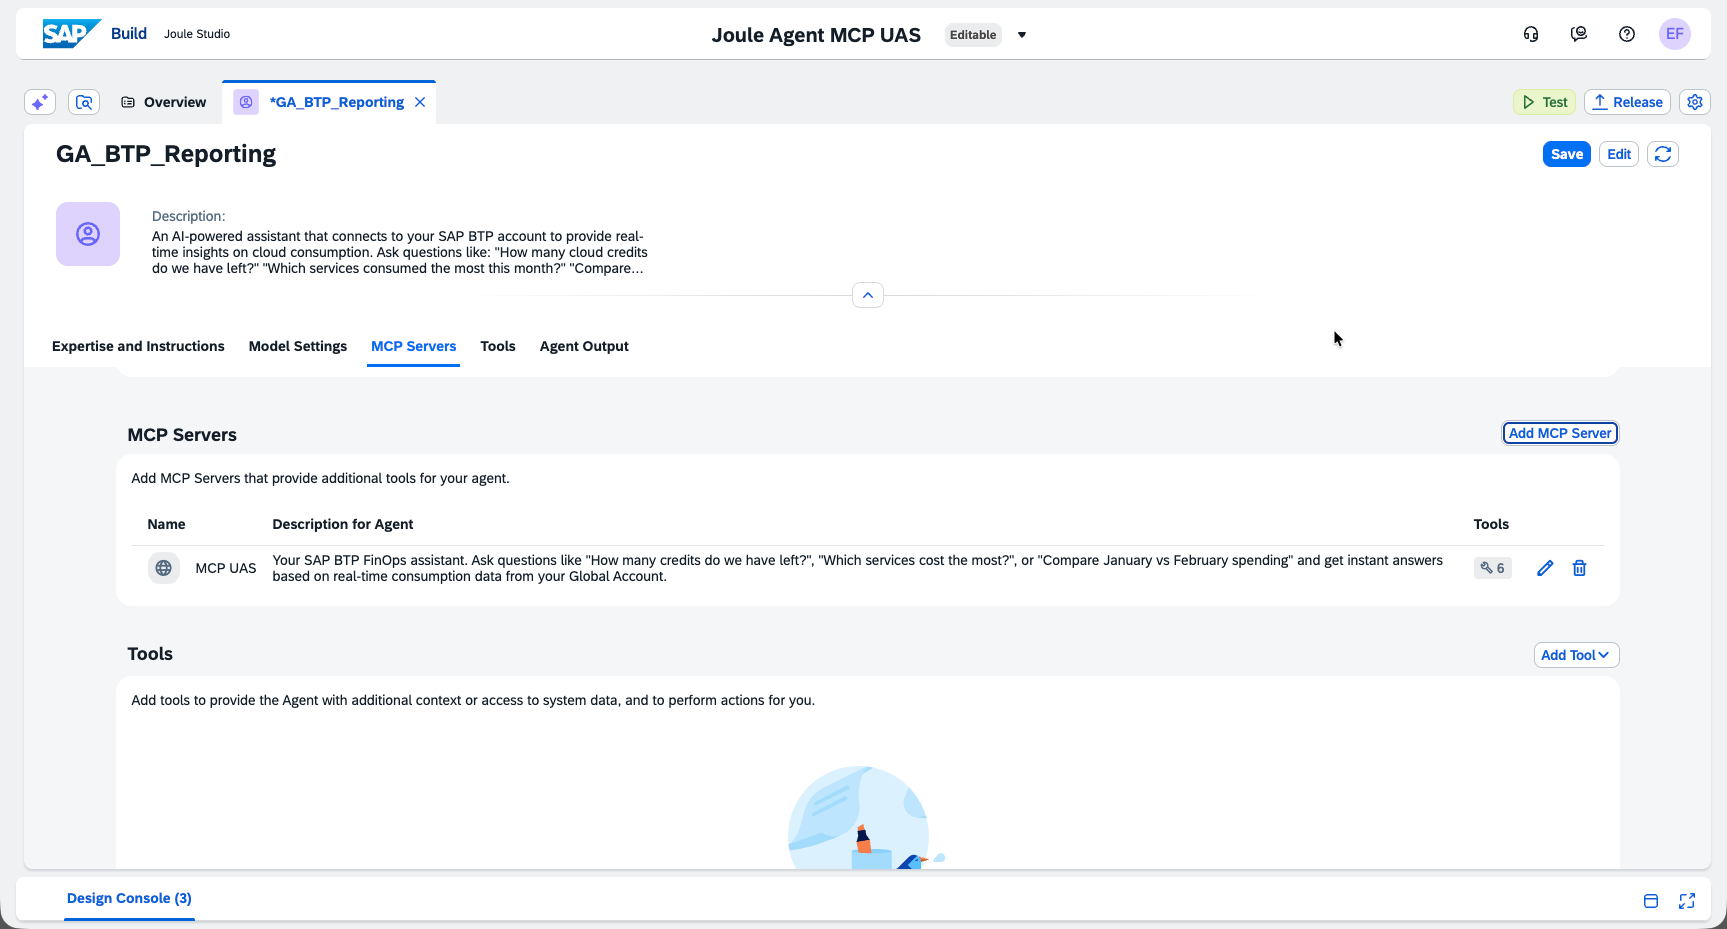Click the MCP UAS server name
The height and width of the screenshot is (929, 1727).
pyautogui.click(x=226, y=568)
